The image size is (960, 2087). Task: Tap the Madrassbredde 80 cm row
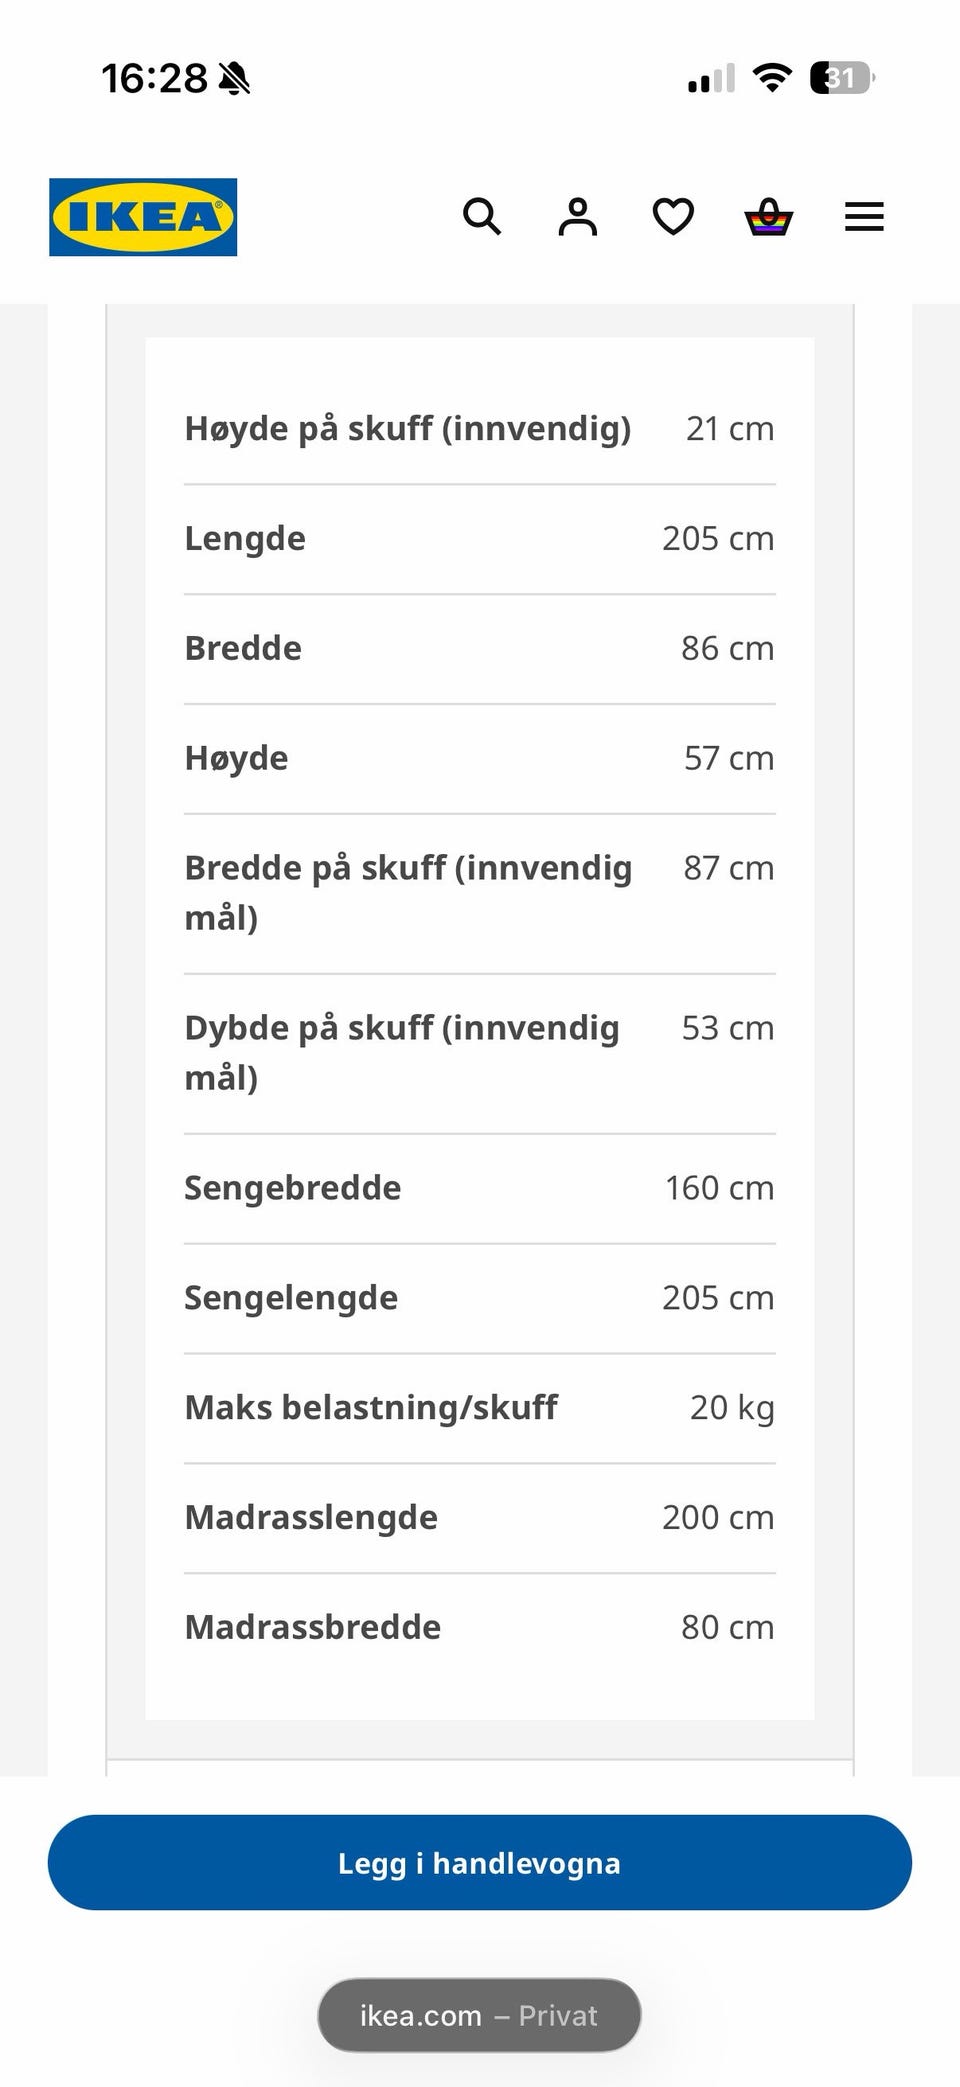[x=480, y=1627]
